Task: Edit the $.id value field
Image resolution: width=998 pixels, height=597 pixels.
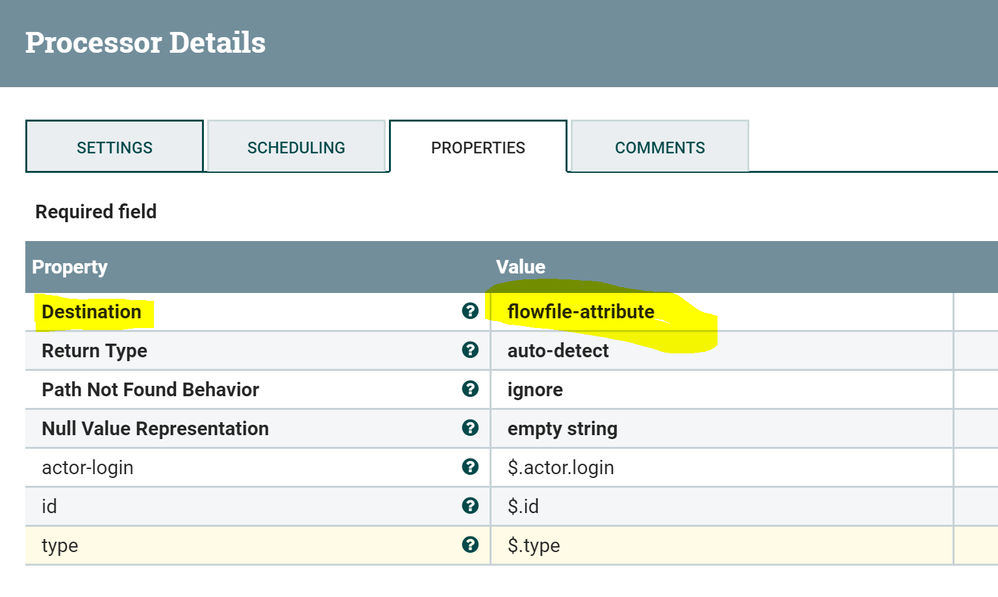Action: pyautogui.click(x=523, y=507)
